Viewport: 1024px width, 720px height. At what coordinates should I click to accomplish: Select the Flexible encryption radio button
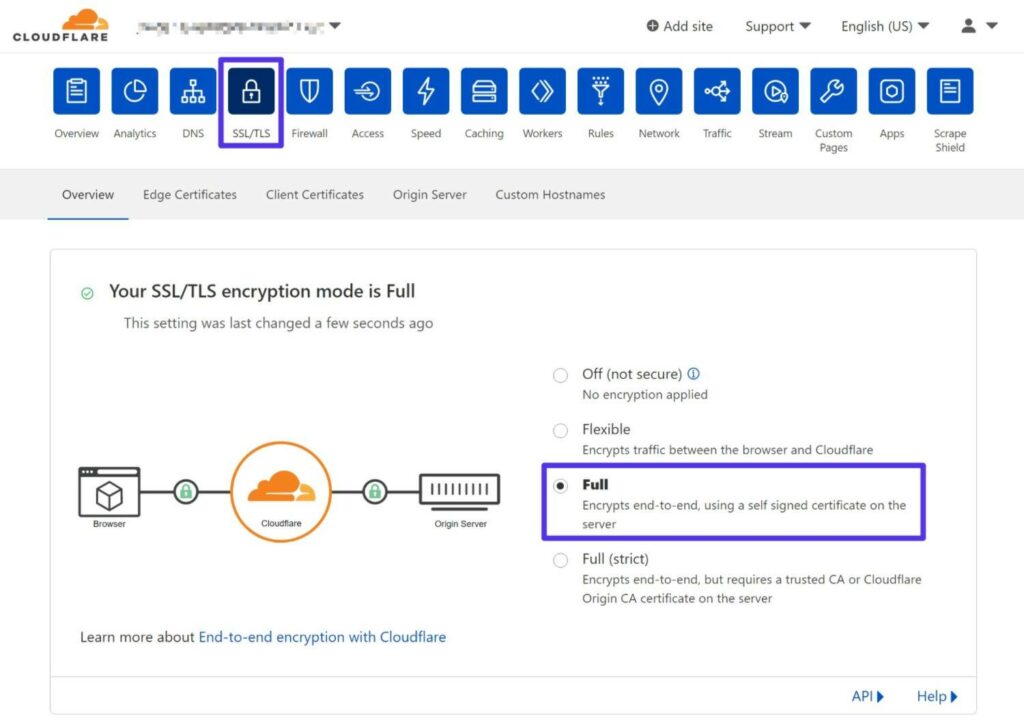click(560, 430)
